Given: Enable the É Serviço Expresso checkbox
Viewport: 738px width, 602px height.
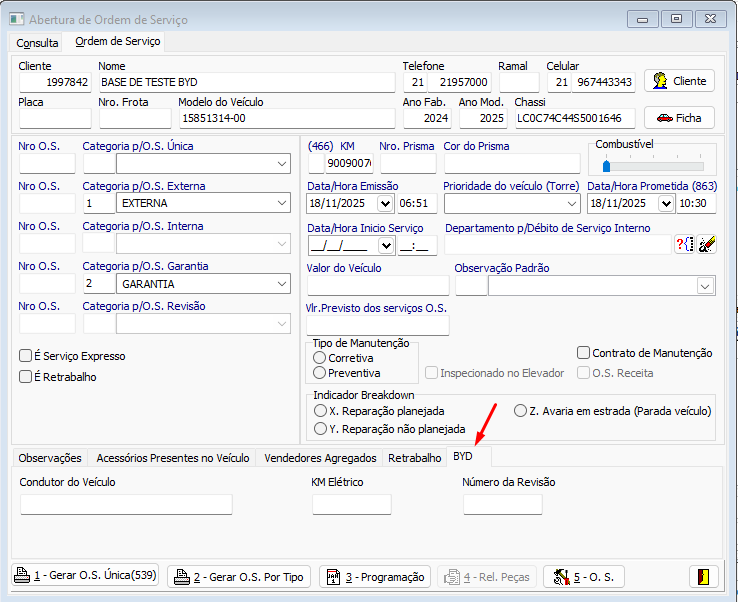Looking at the screenshot, I should (26, 356).
